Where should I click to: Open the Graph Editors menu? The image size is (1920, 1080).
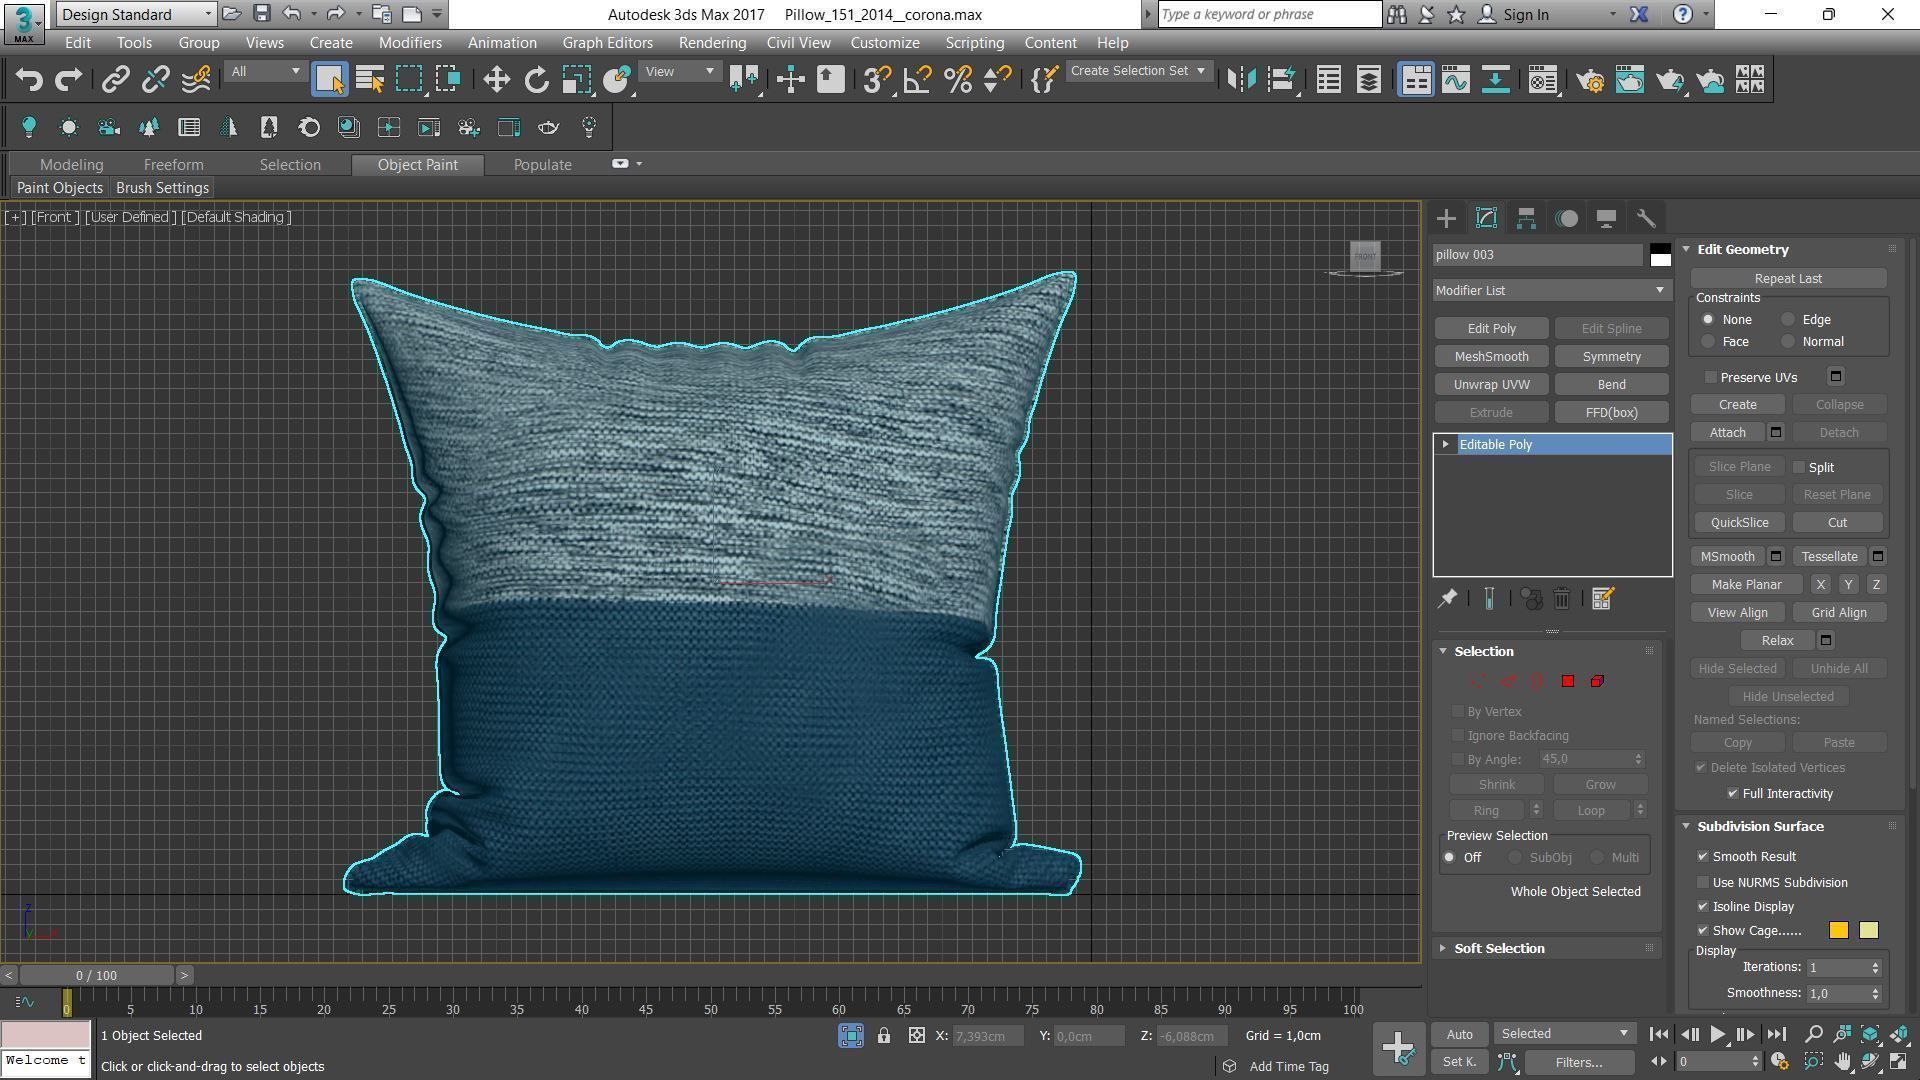[x=607, y=43]
